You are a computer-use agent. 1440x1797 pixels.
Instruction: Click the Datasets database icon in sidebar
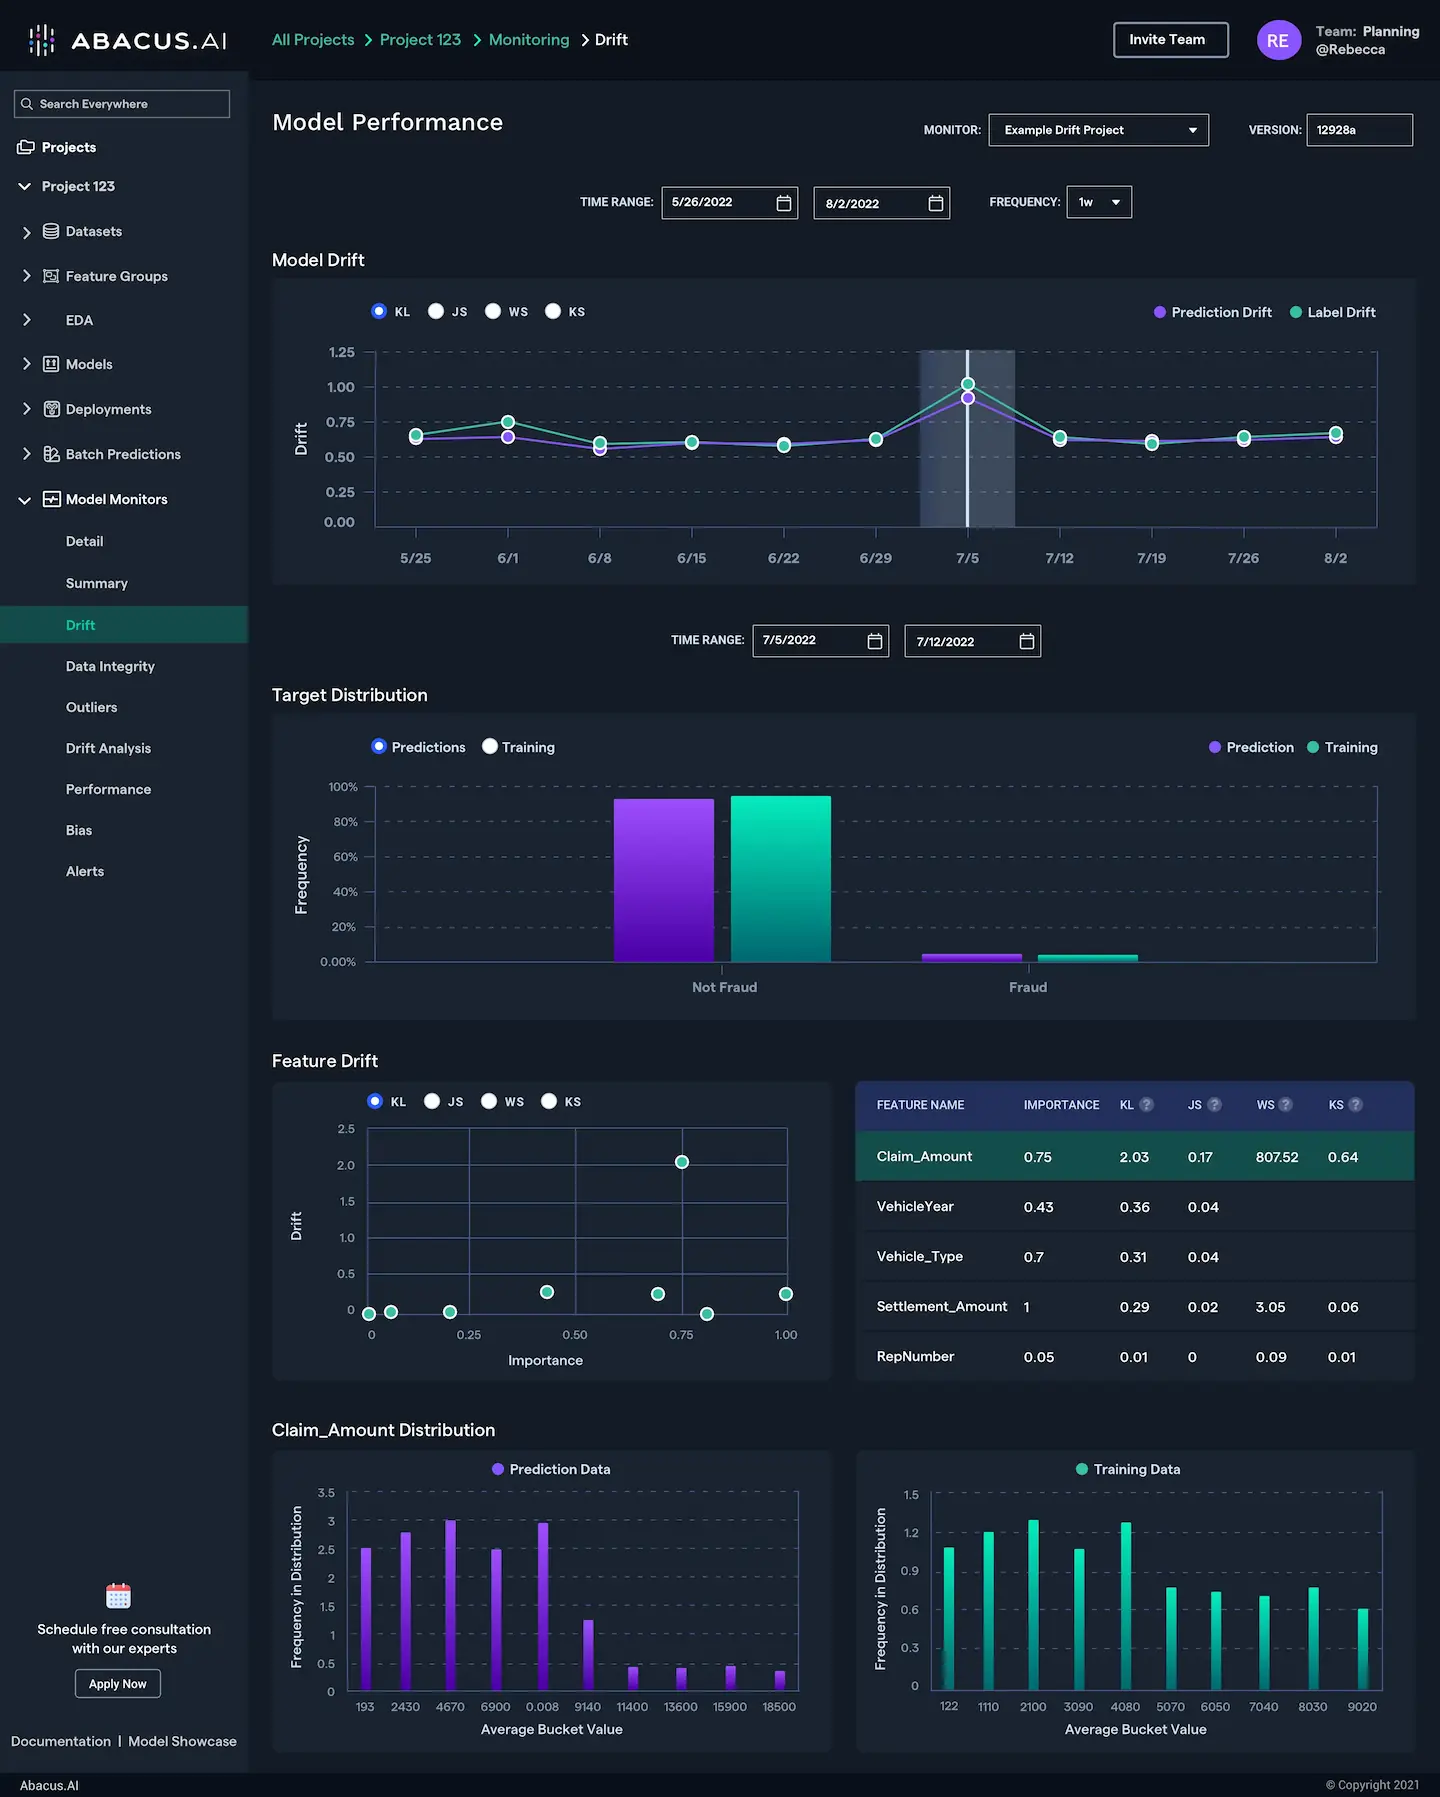point(51,231)
